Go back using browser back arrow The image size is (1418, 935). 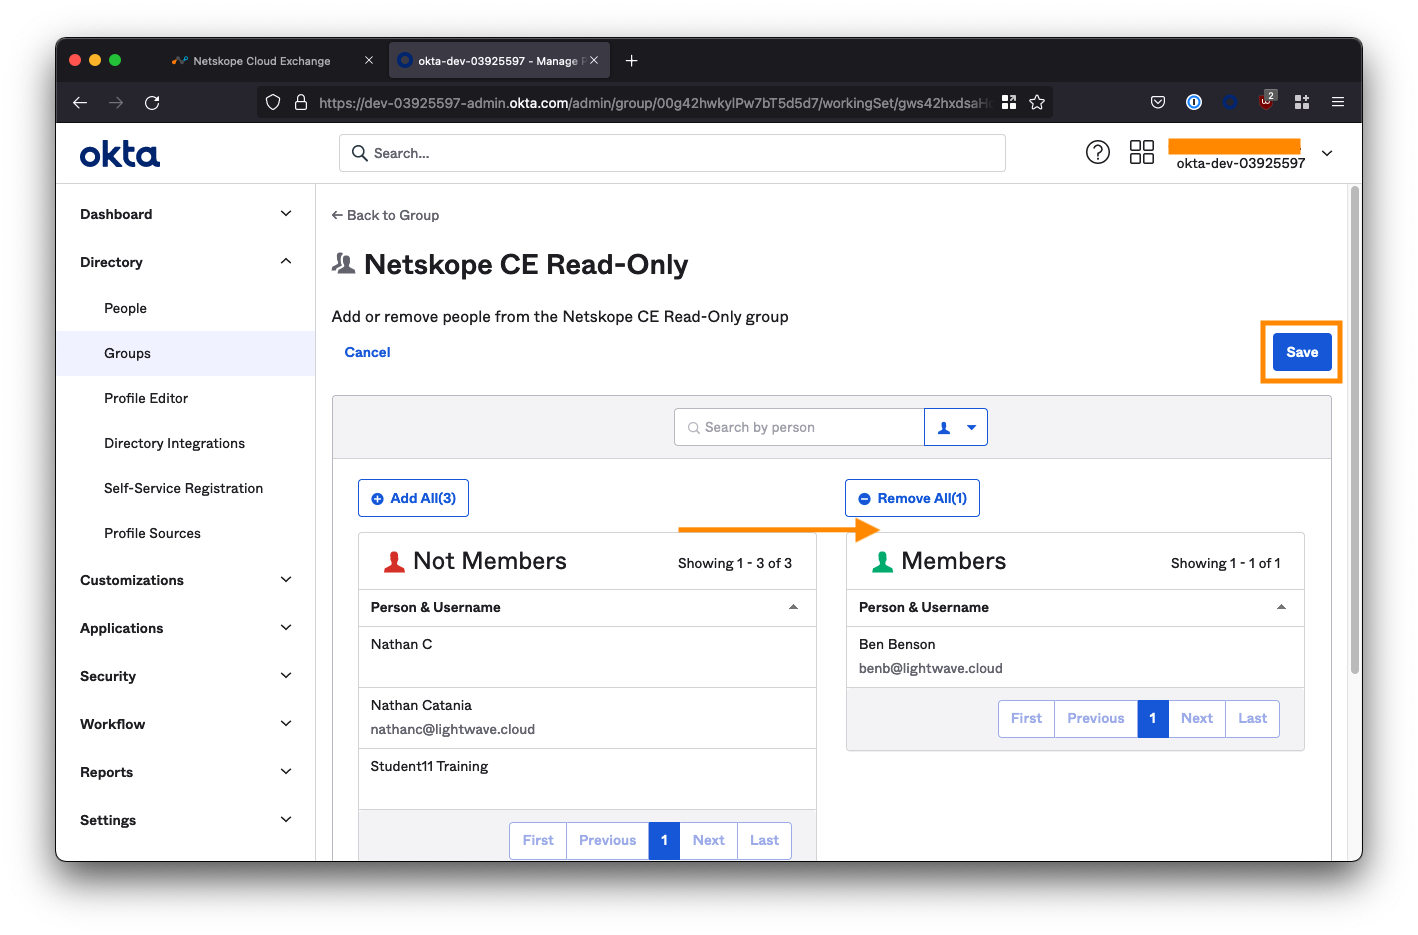(80, 102)
